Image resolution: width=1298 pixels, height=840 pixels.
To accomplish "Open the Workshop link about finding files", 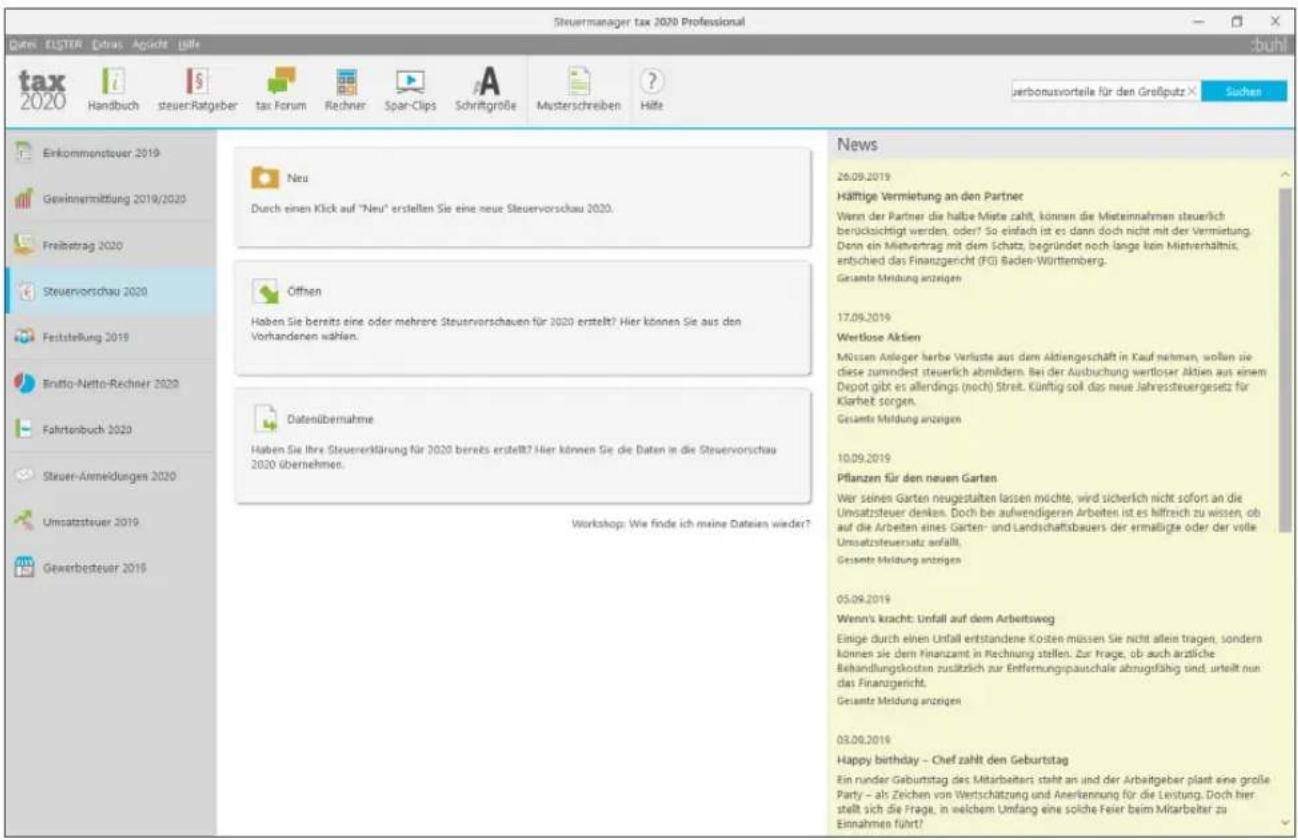I will point(690,523).
